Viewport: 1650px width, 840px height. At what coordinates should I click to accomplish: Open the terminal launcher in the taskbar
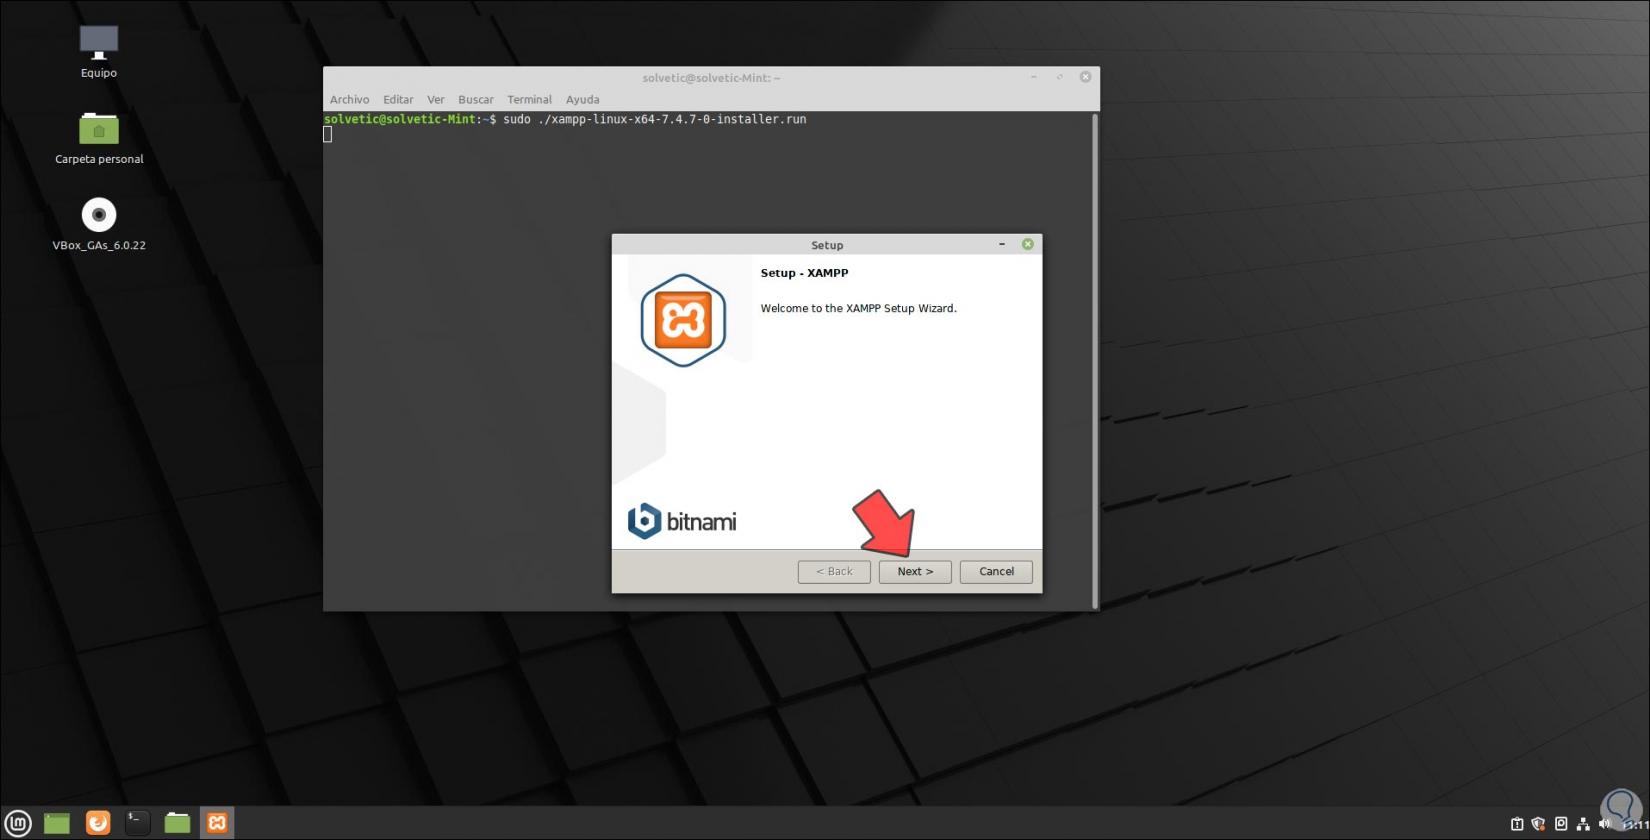137,823
